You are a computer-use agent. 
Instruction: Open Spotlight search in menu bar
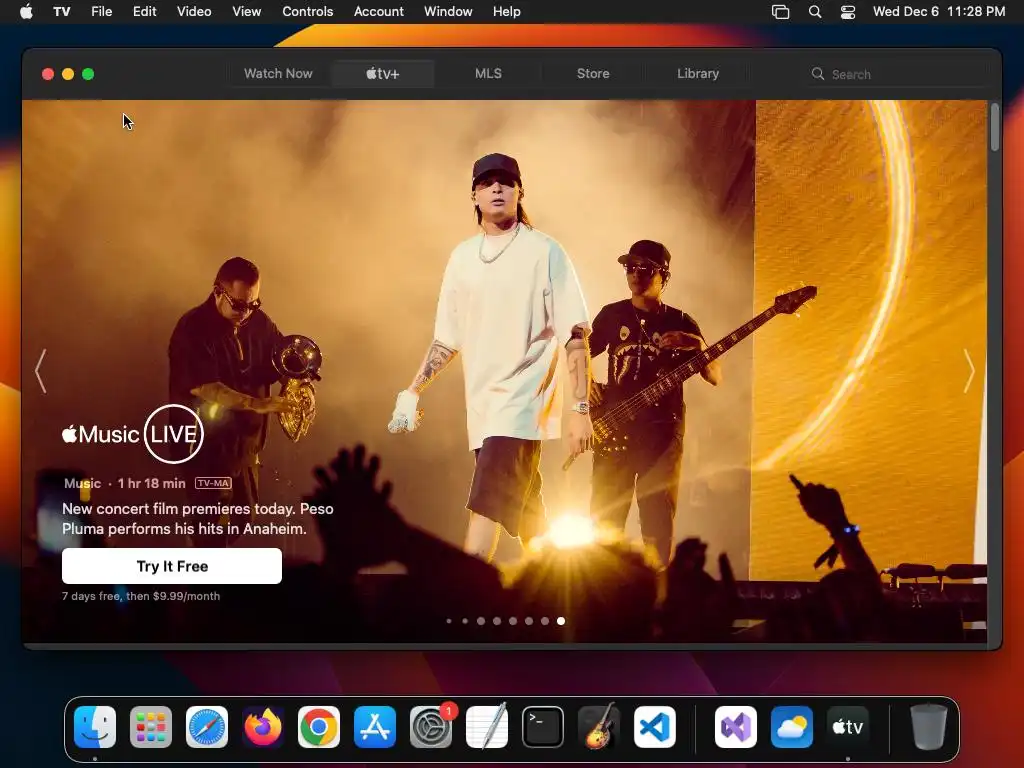815,11
